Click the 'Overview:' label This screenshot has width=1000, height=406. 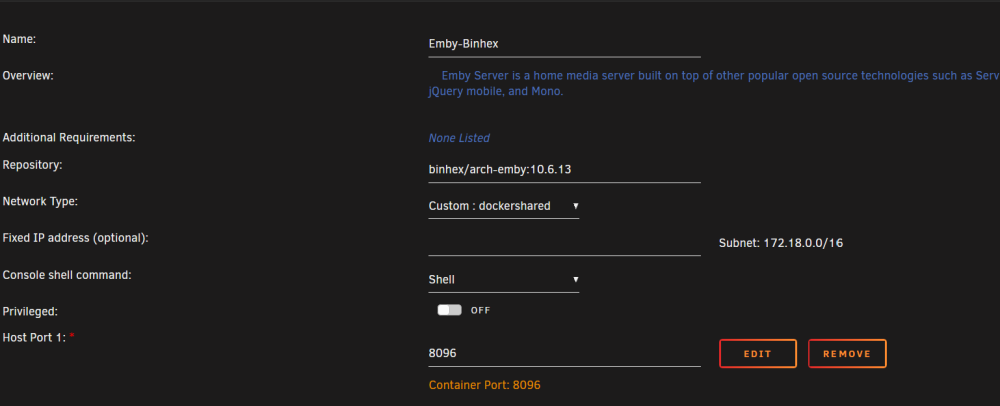[28, 76]
